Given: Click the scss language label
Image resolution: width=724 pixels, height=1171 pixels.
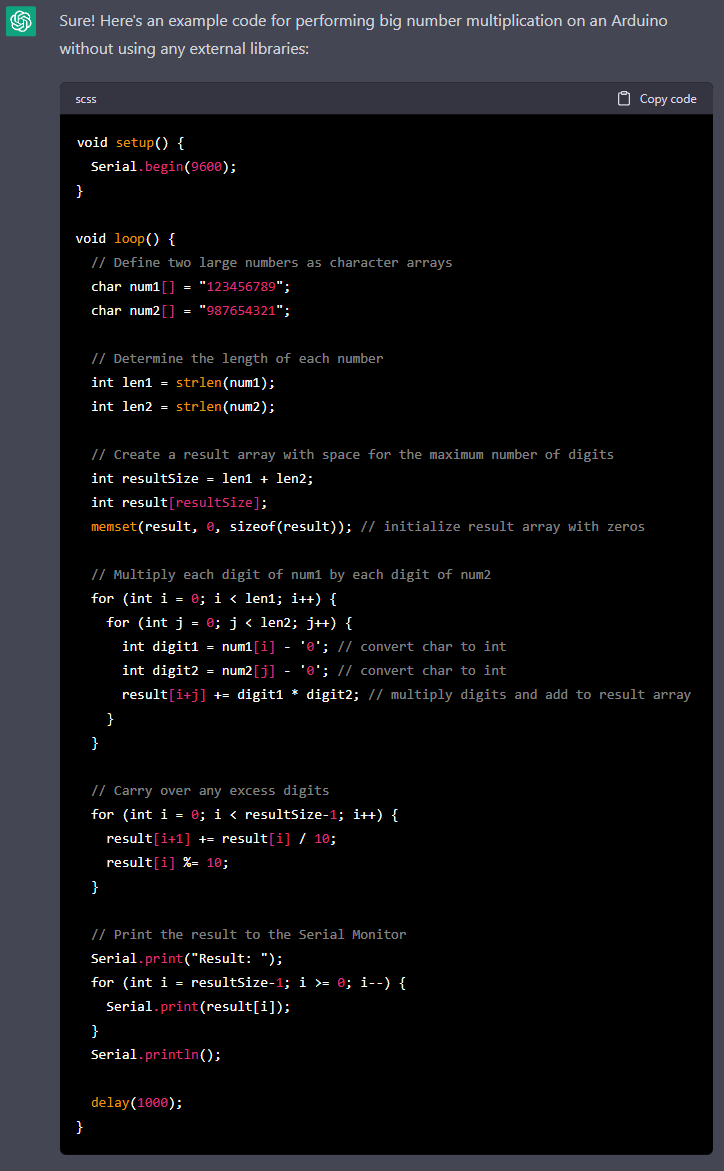Looking at the screenshot, I should tap(86, 99).
